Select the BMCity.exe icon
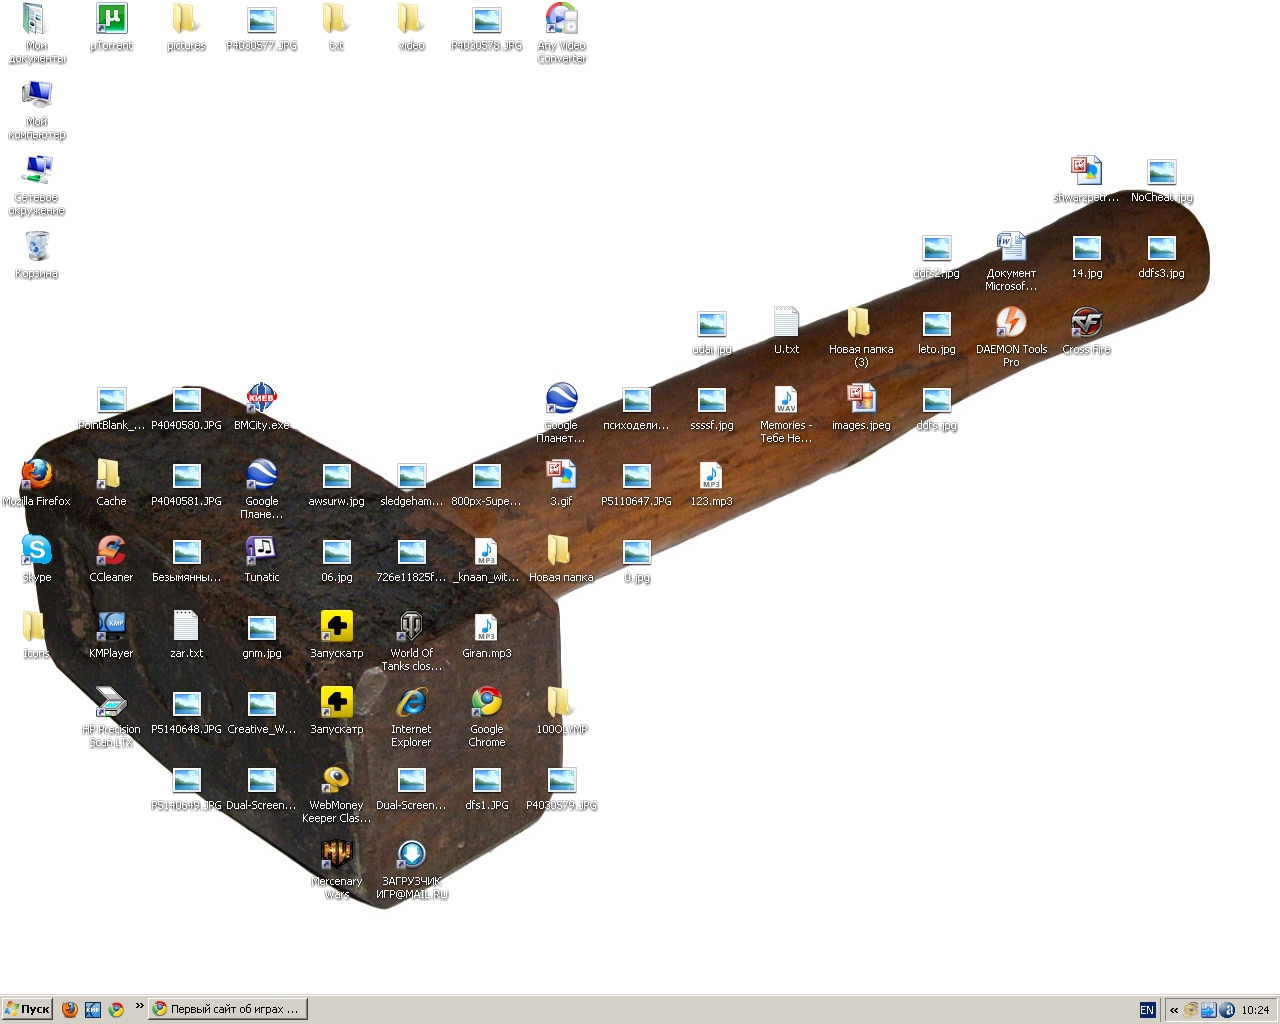1280x1024 pixels. 261,407
